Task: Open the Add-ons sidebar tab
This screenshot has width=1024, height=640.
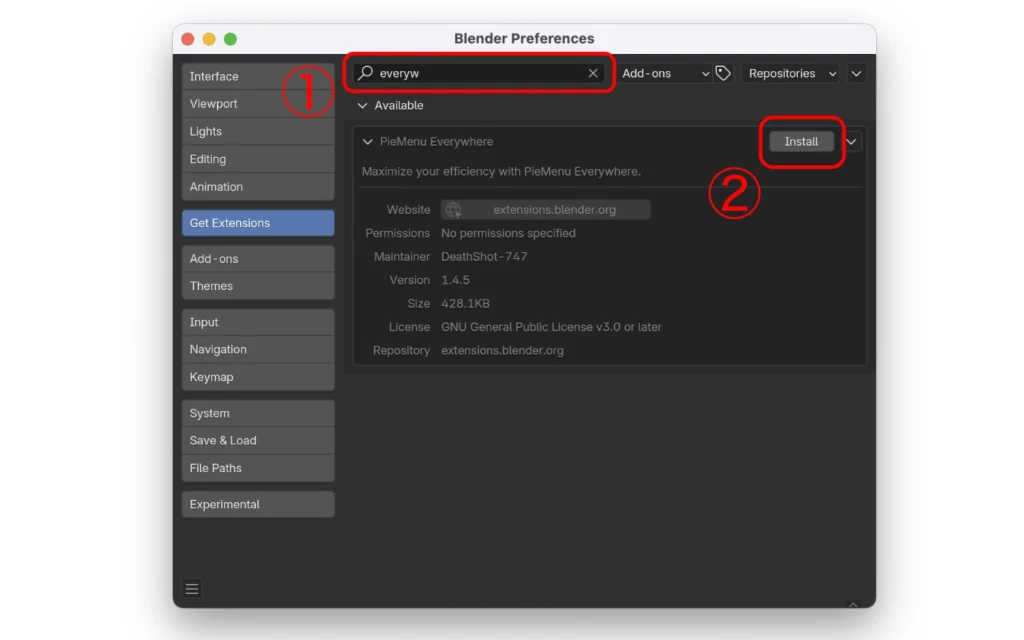Action: (x=258, y=259)
